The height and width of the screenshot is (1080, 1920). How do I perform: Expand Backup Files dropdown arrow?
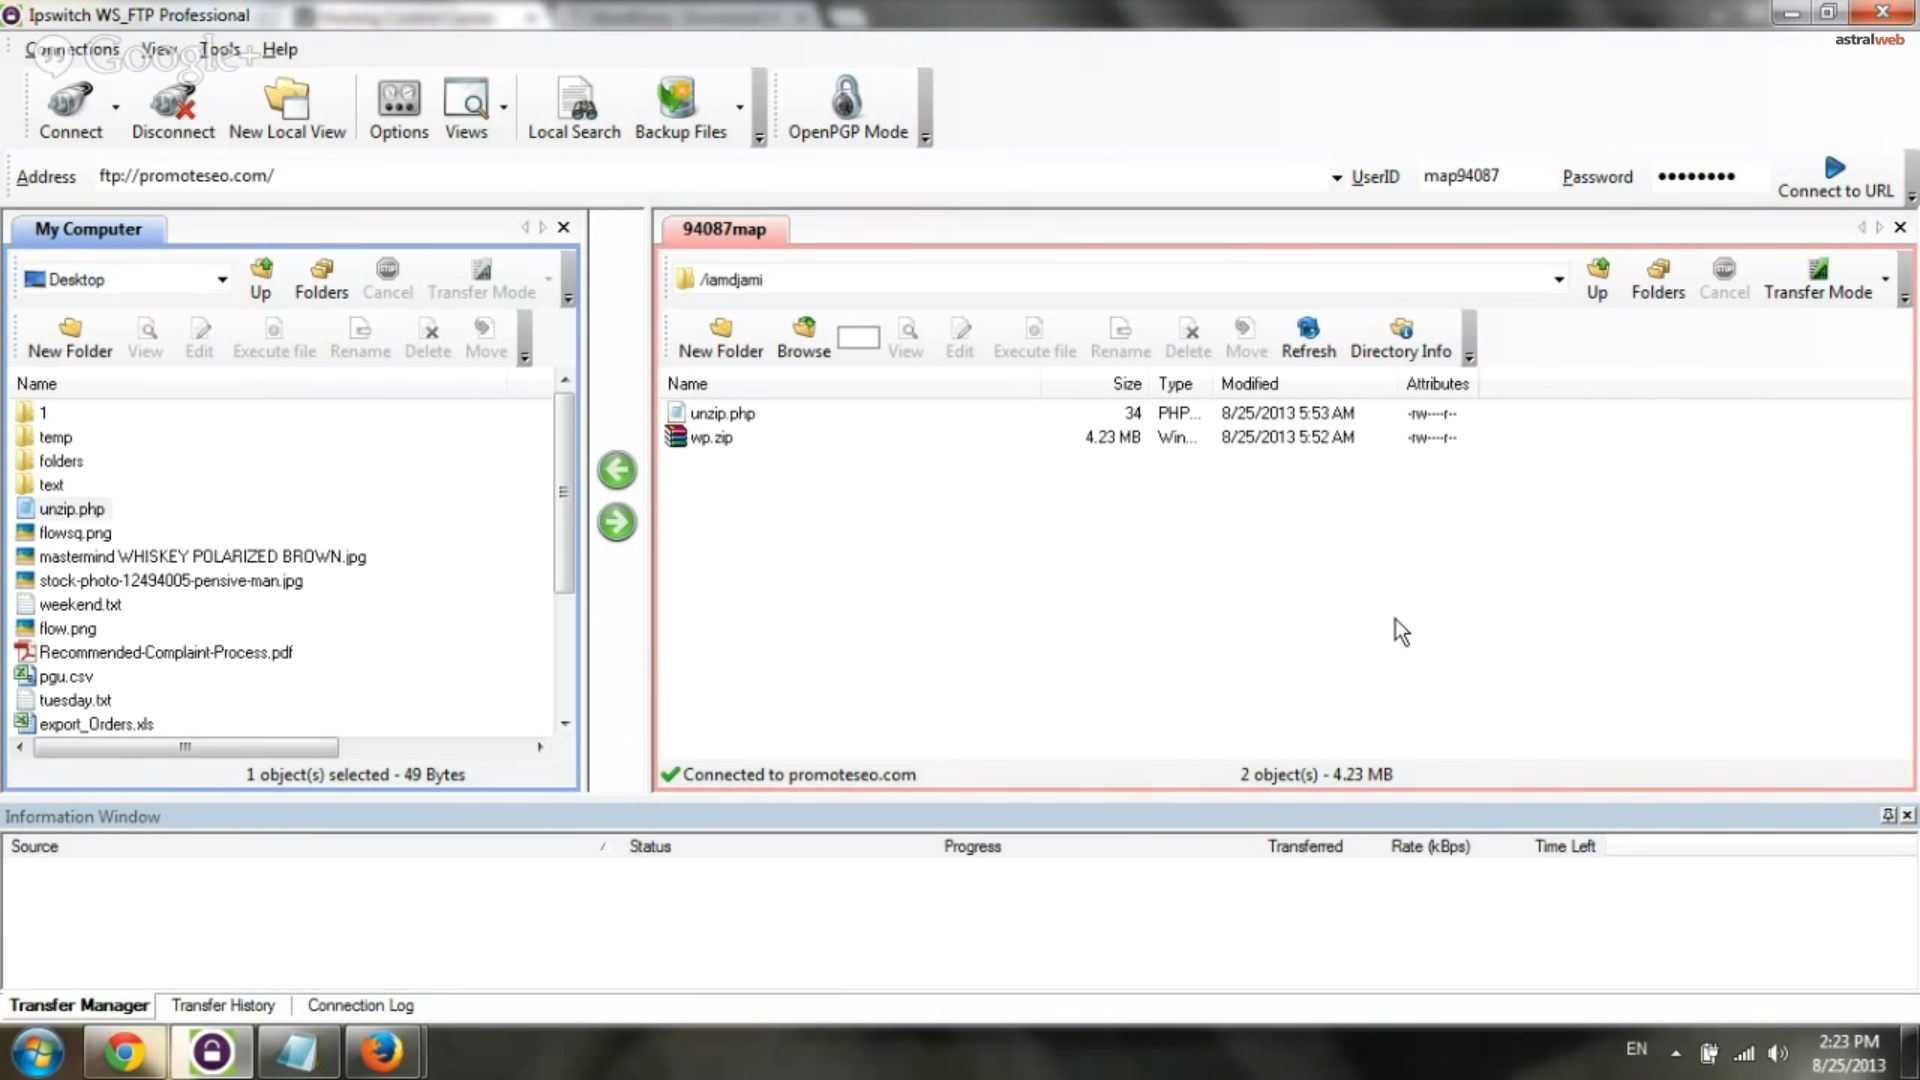click(x=740, y=107)
